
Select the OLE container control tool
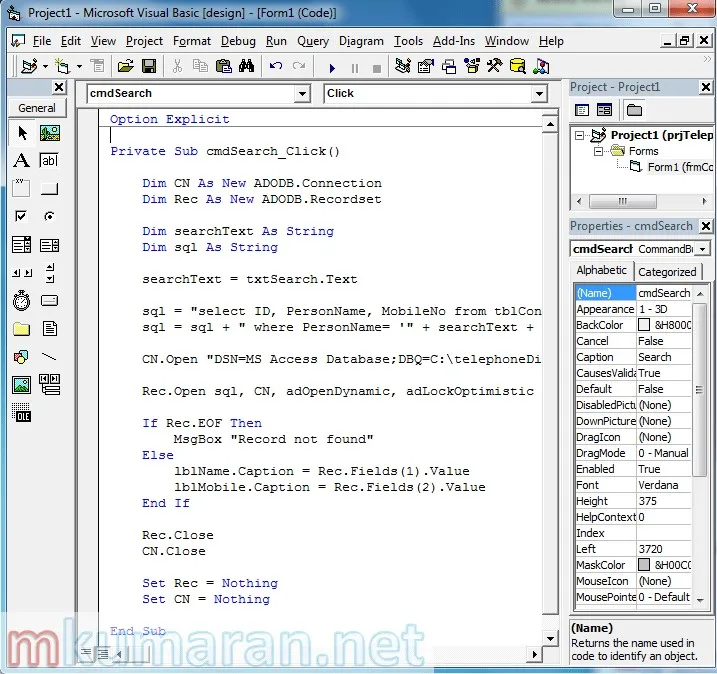tap(21, 412)
